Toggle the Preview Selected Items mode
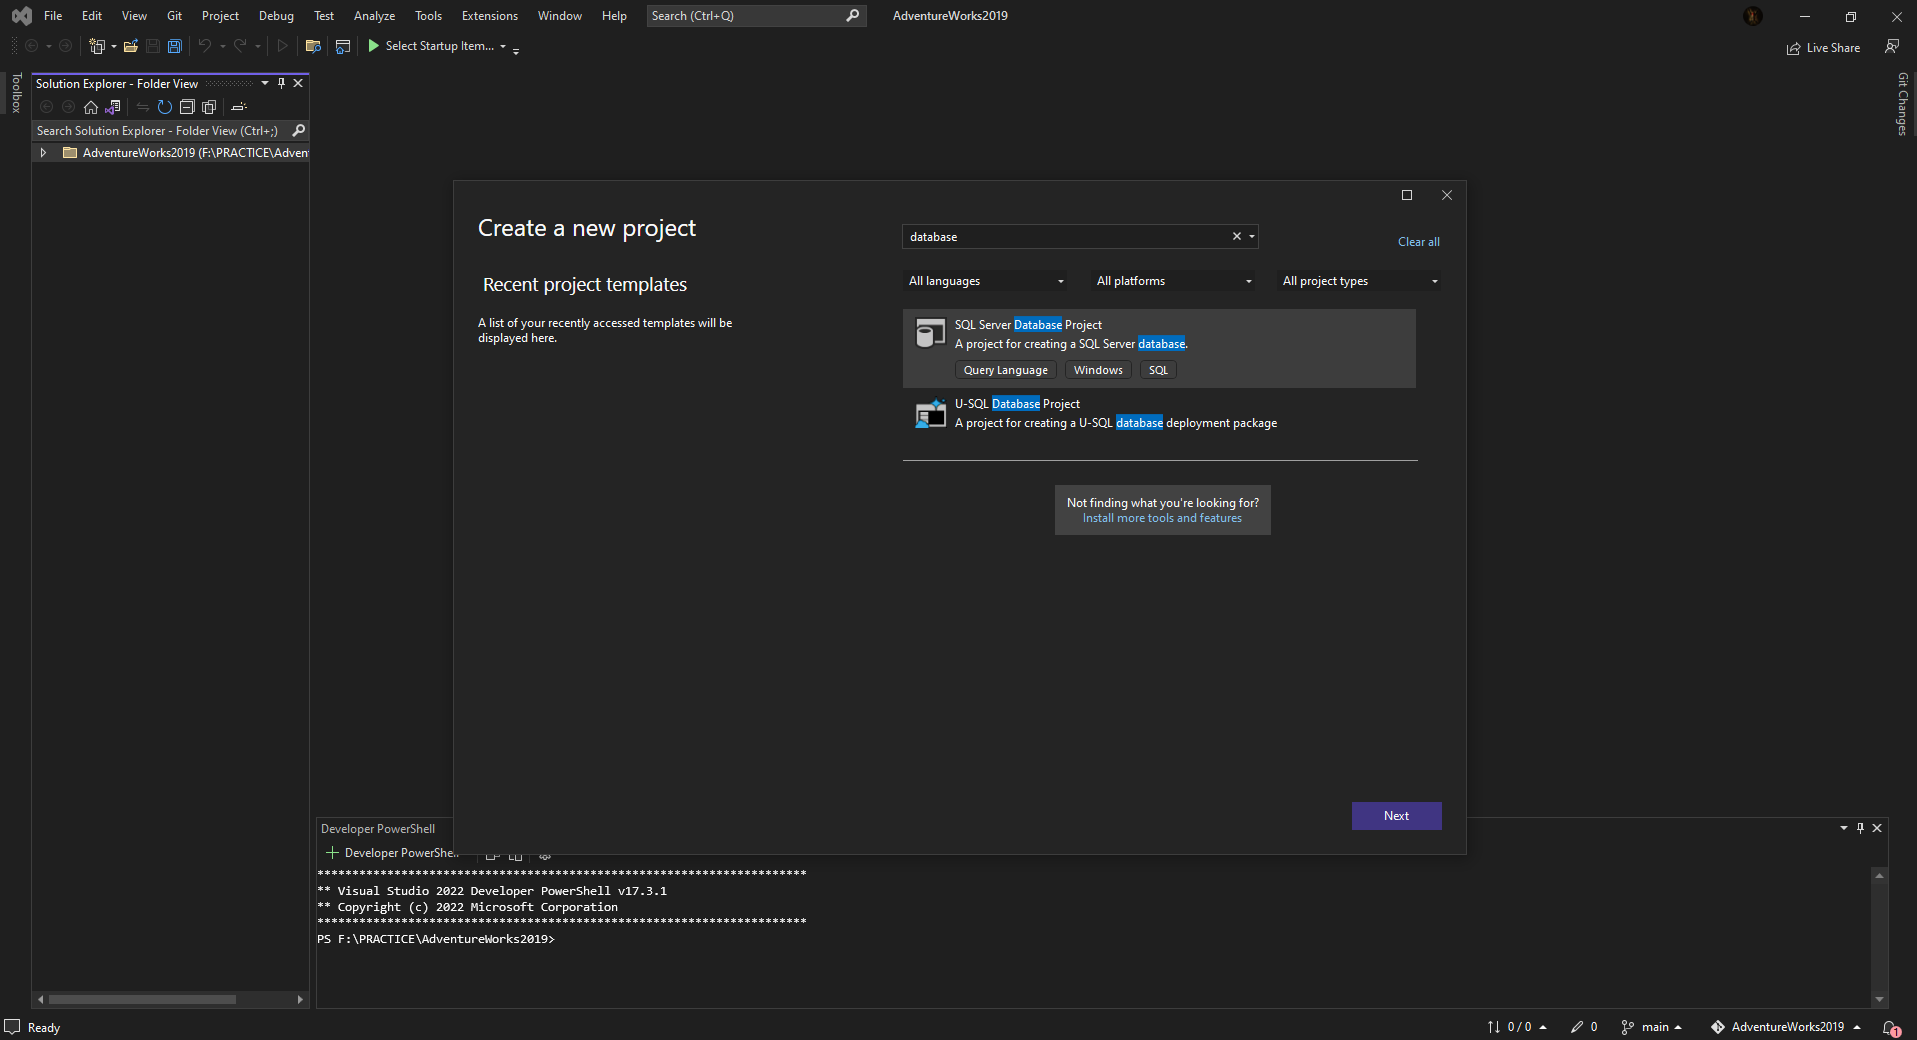The height and width of the screenshot is (1040, 1917). (209, 107)
